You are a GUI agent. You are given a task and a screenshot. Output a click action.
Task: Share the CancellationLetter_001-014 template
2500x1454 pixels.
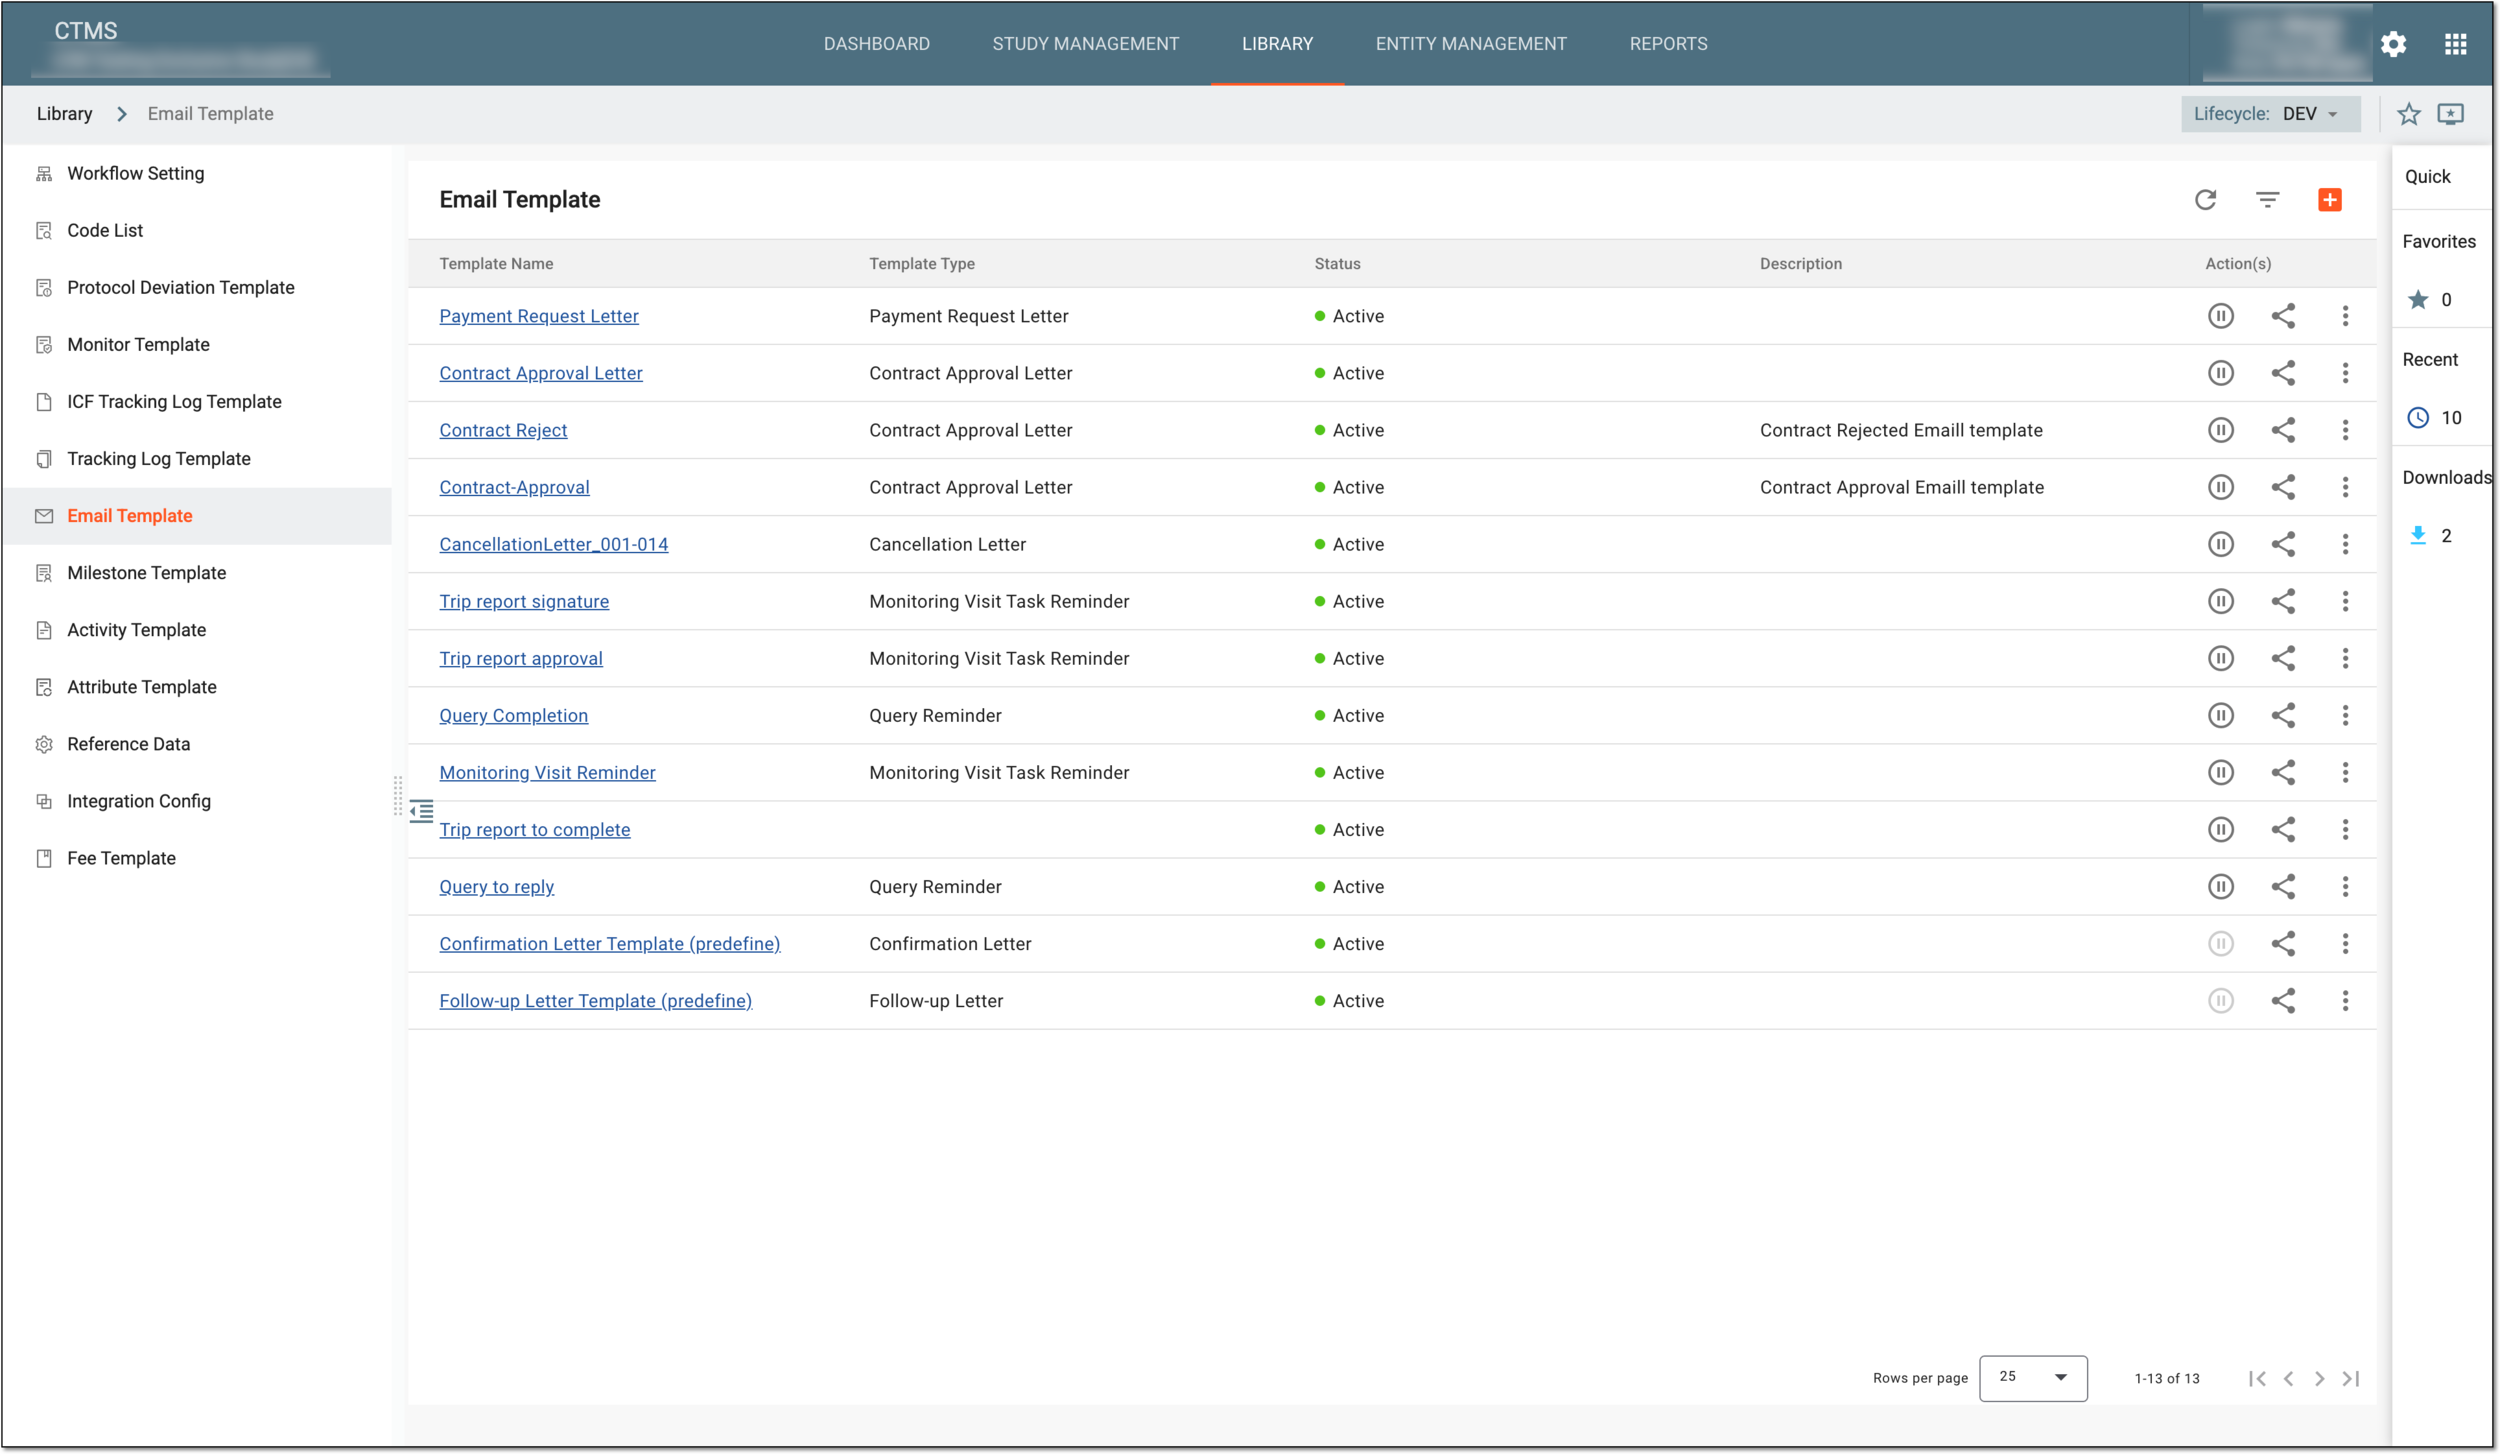point(2283,544)
